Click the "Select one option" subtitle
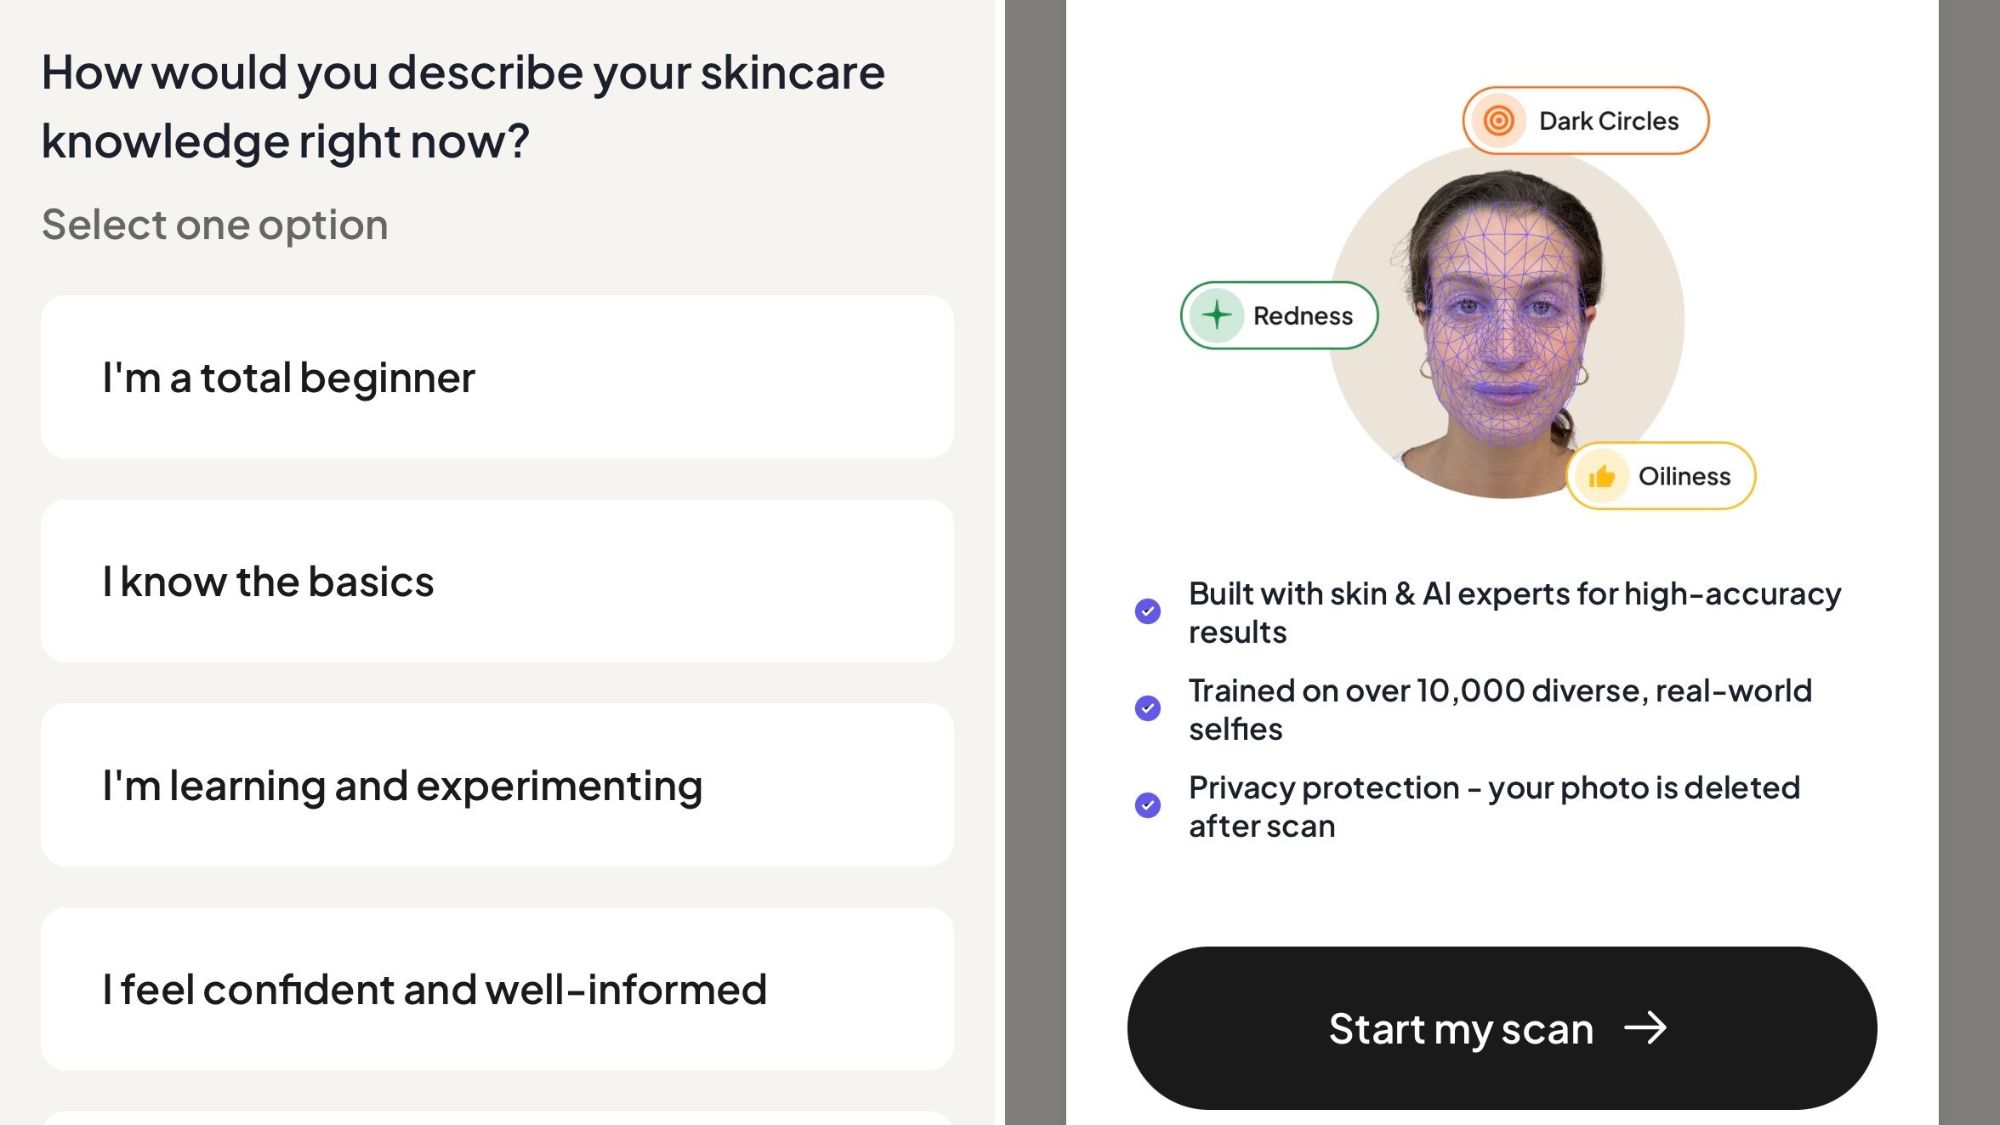Viewport: 2000px width, 1125px height. 215,225
